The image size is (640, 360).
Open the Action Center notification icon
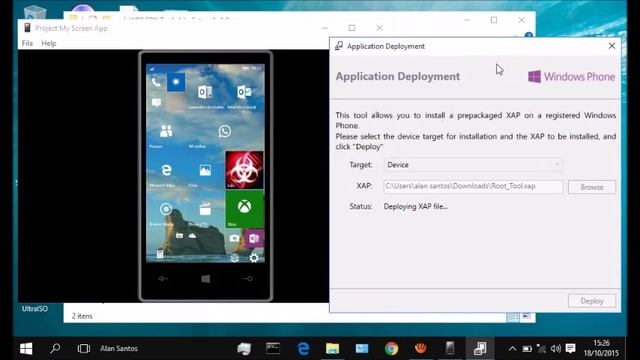click(570, 349)
